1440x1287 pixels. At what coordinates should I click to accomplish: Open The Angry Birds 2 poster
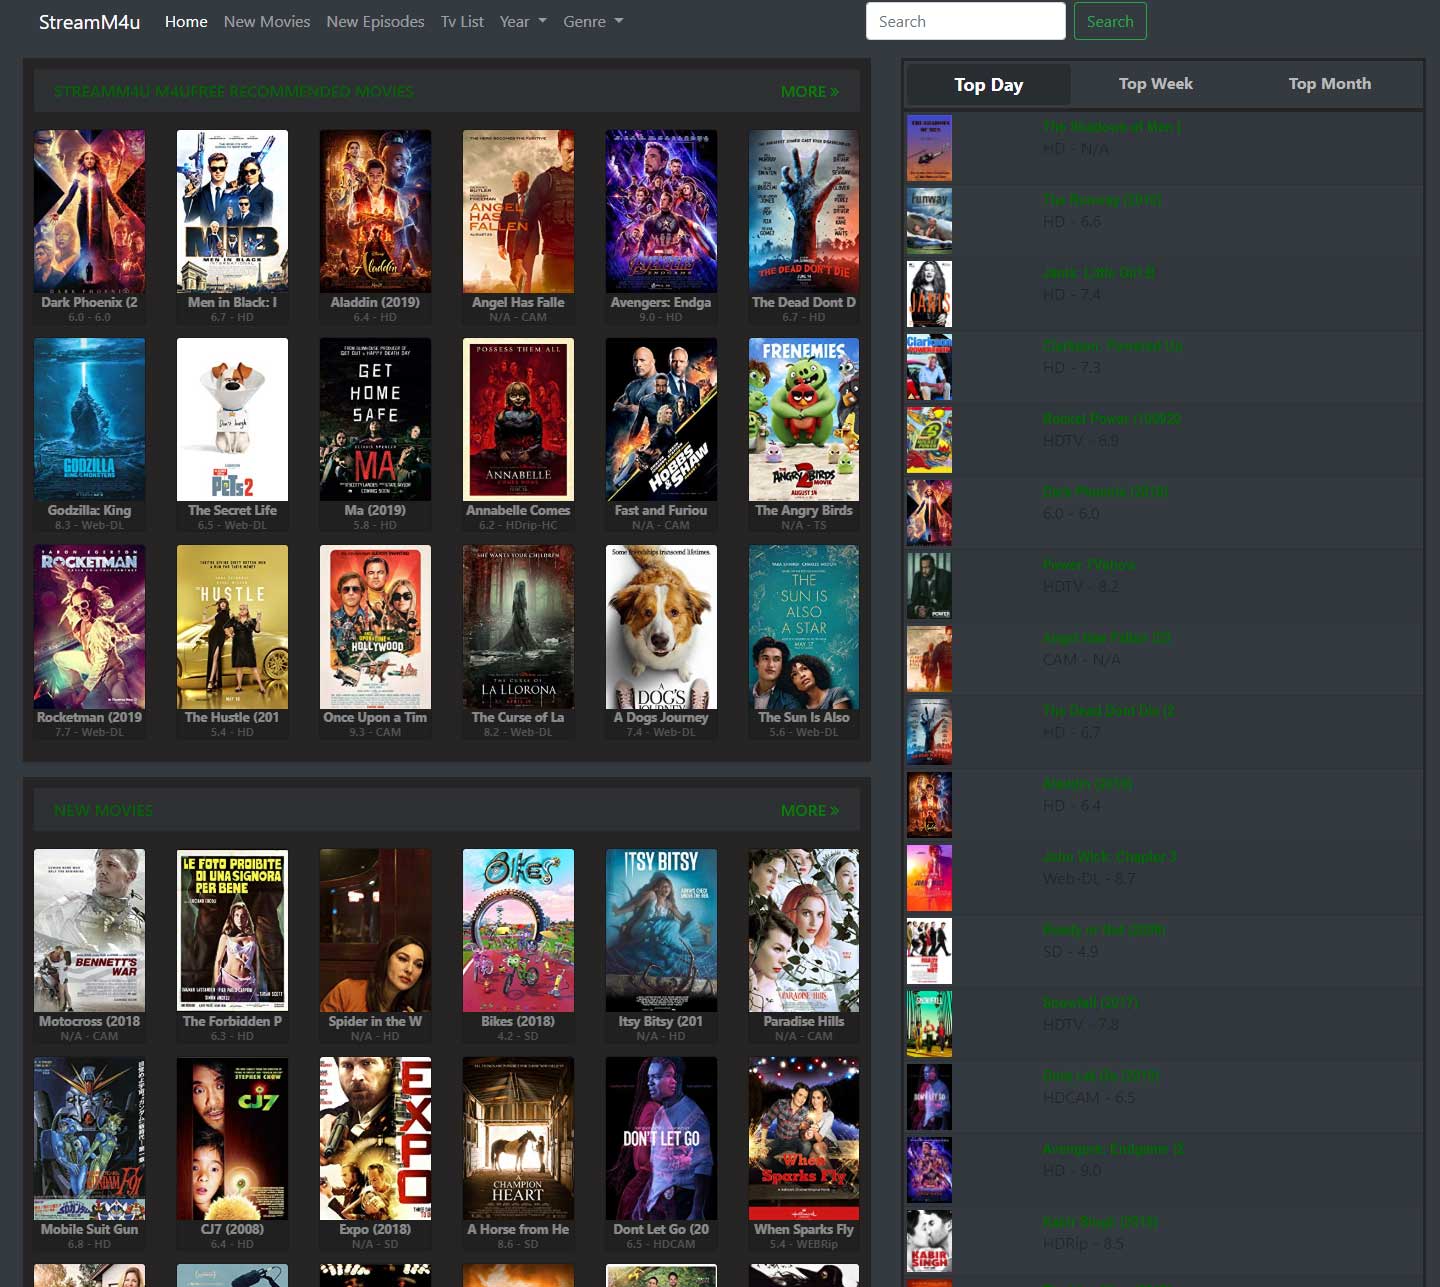[x=804, y=419]
